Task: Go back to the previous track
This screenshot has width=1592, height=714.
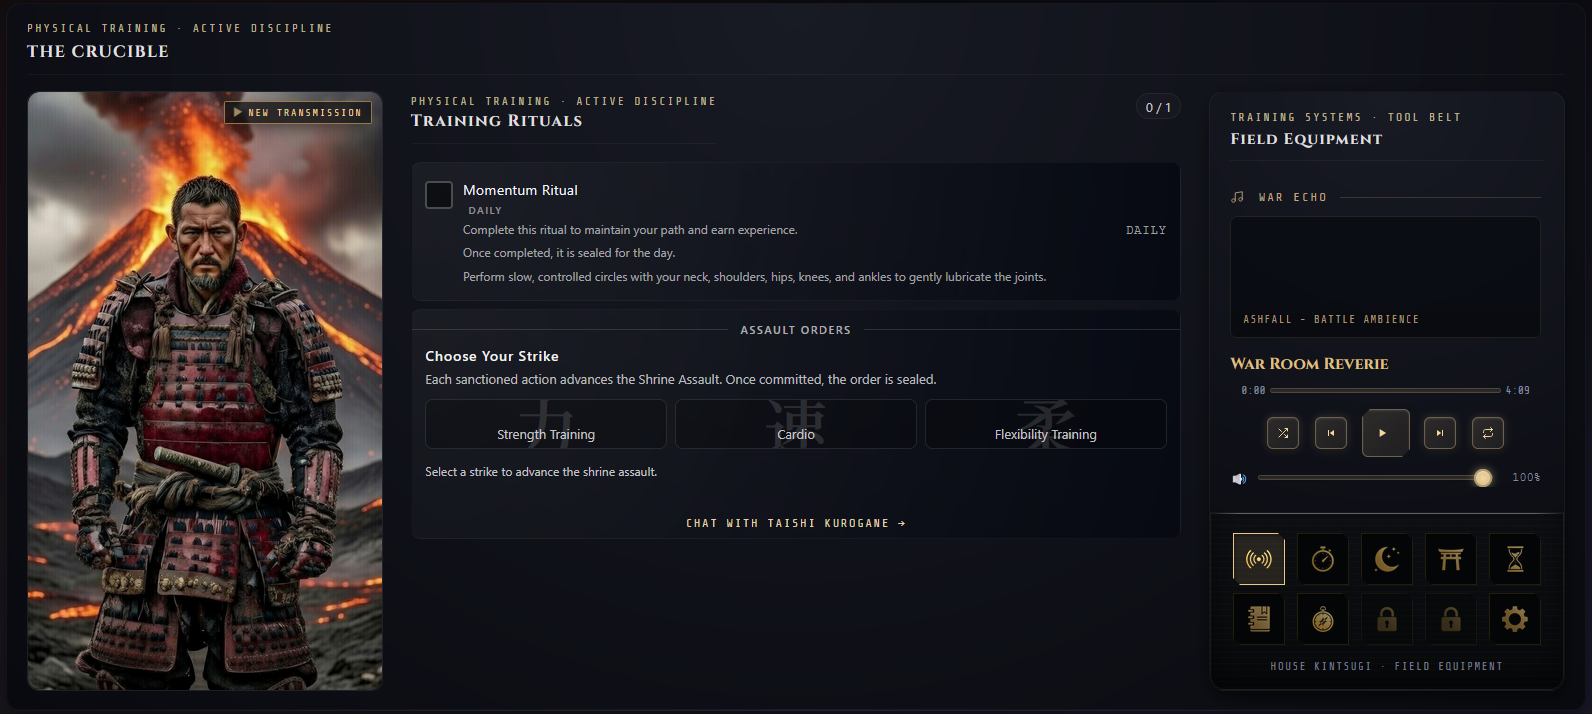Action: pyautogui.click(x=1330, y=433)
